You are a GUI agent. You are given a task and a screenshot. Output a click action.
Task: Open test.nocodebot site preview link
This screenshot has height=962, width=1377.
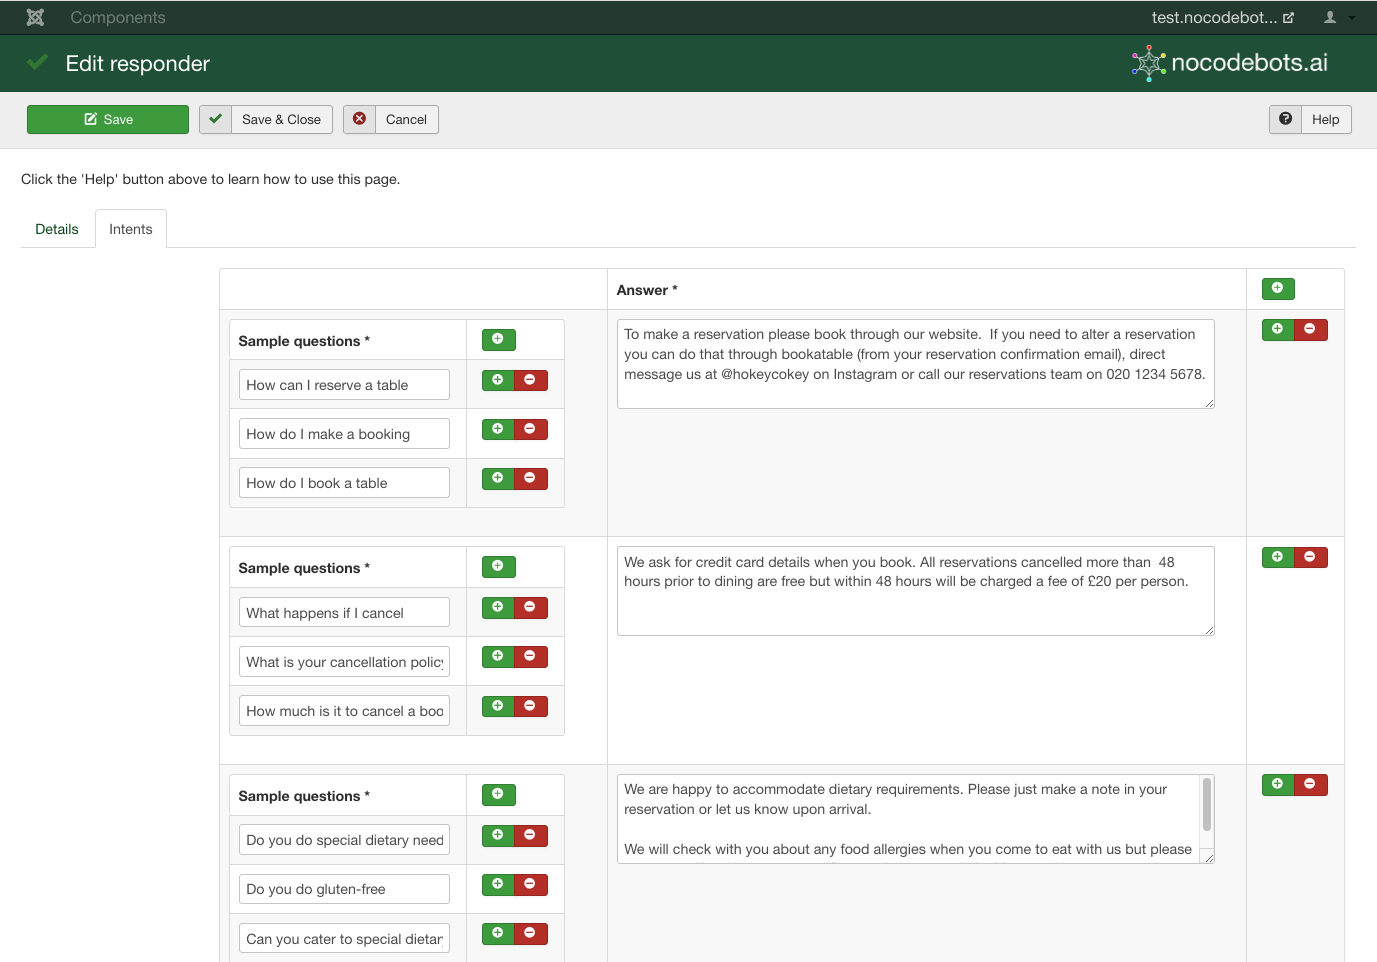tap(1221, 17)
